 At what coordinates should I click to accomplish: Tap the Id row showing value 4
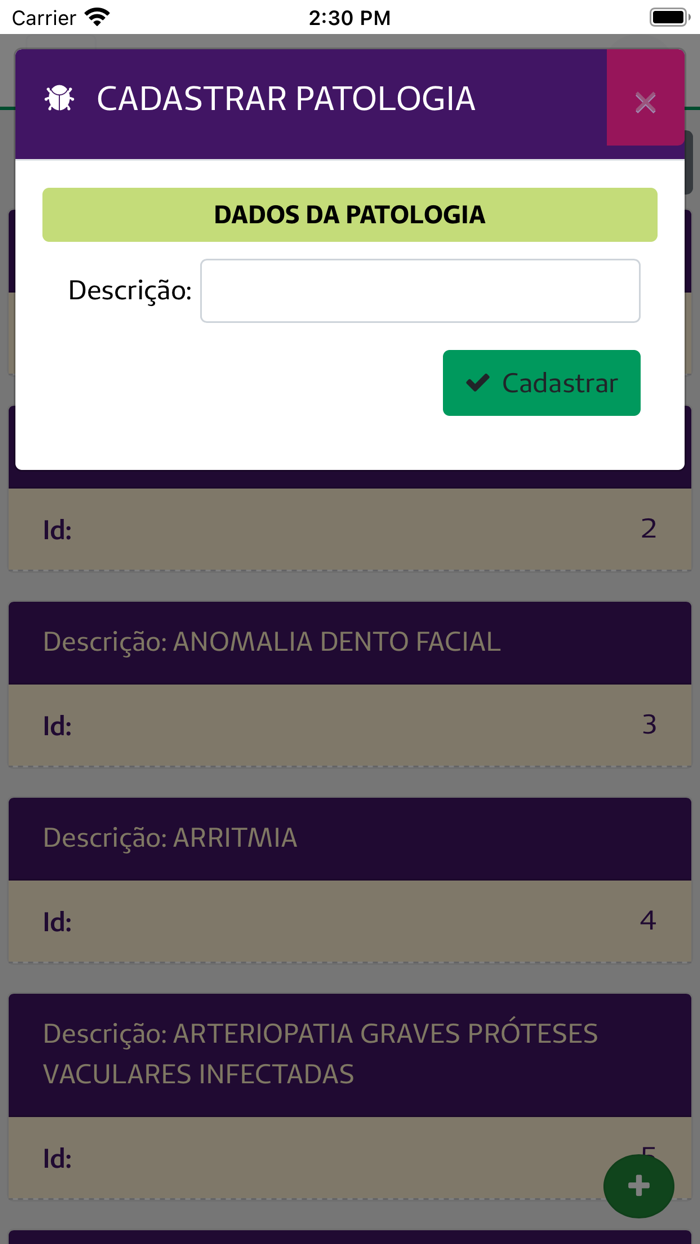coord(348,921)
